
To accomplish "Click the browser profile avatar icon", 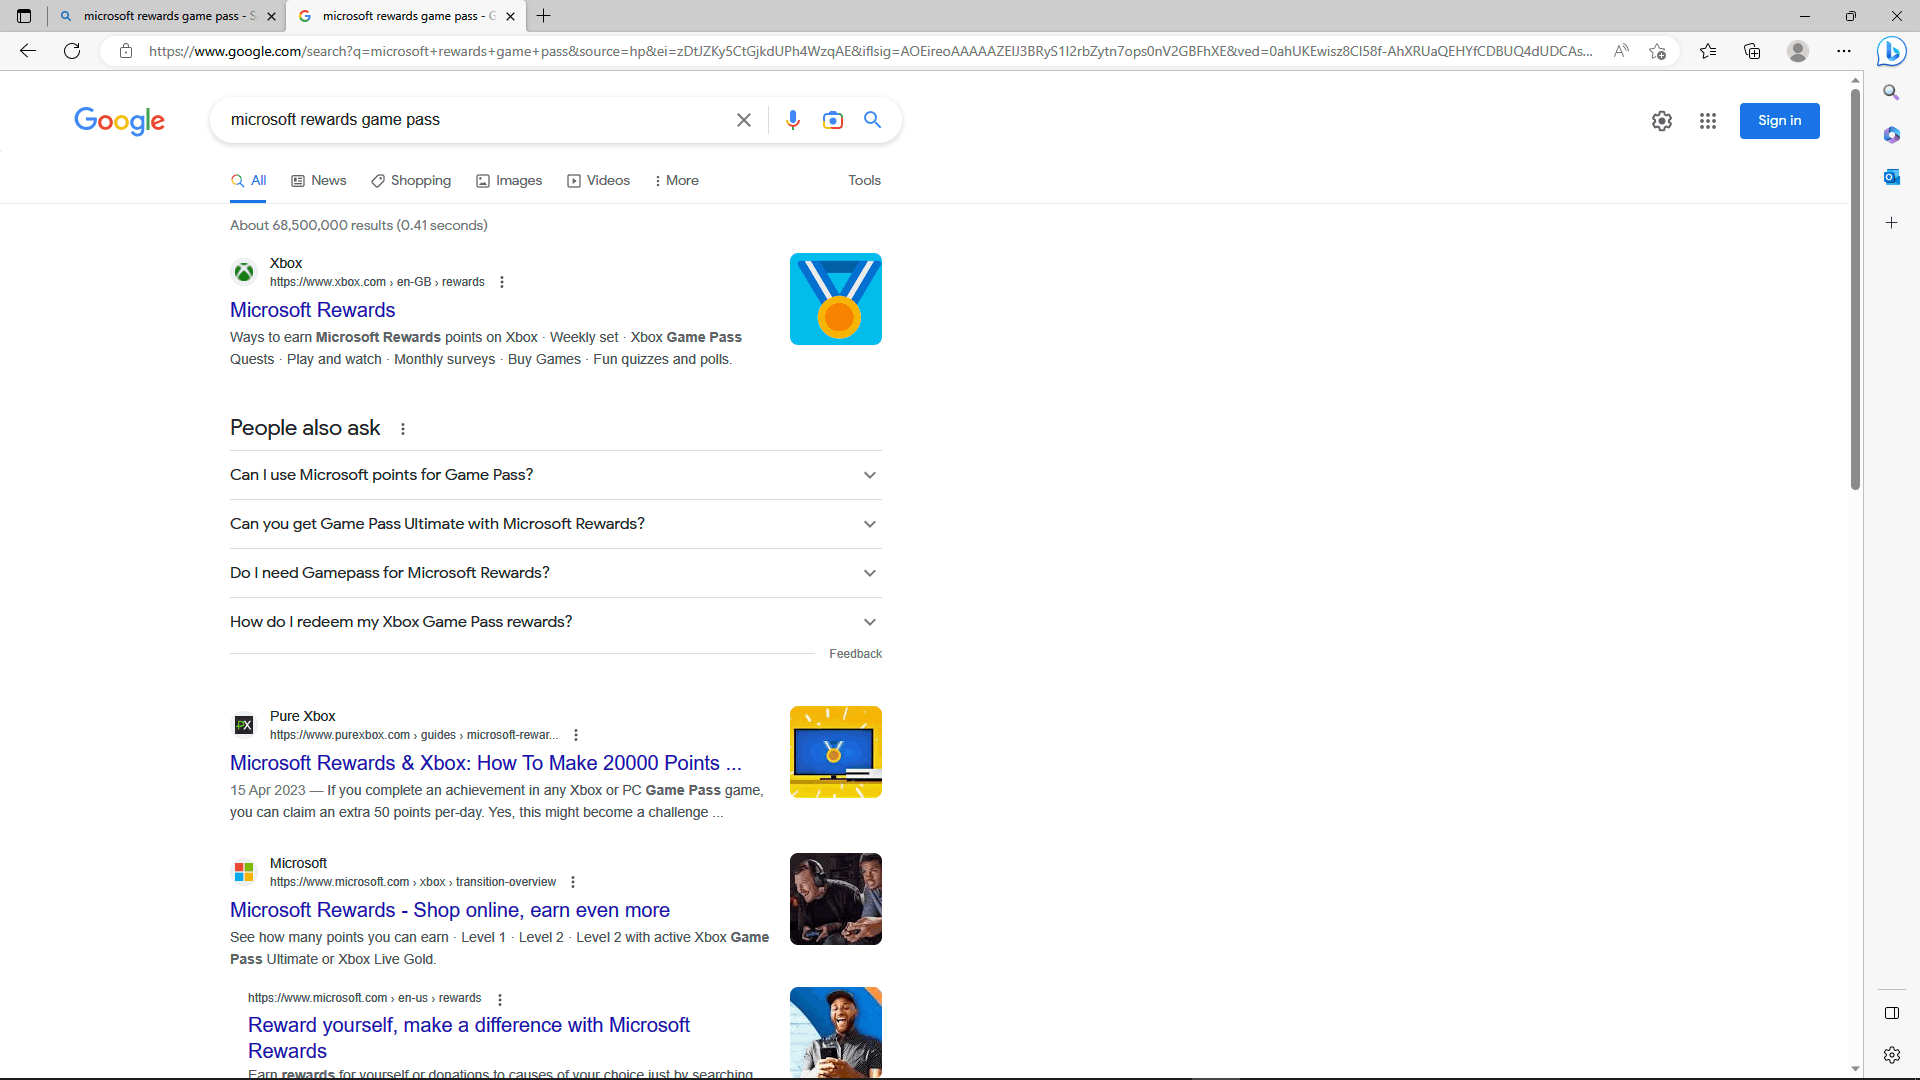I will point(1797,51).
